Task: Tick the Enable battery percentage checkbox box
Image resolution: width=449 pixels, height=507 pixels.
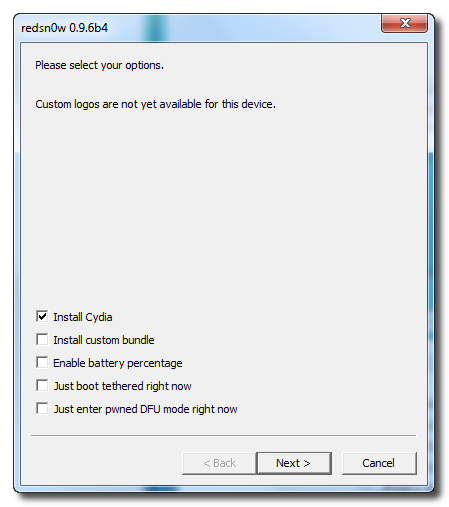Action: (42, 362)
